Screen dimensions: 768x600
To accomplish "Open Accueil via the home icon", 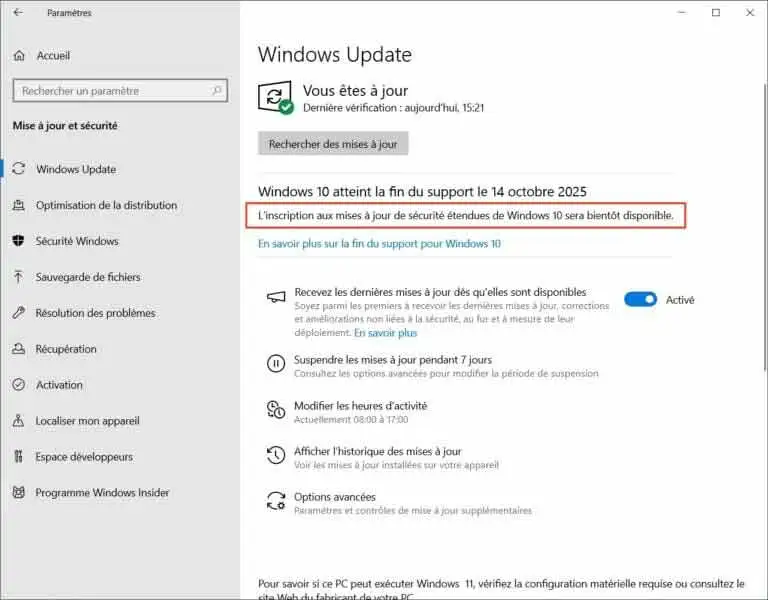I will point(19,55).
